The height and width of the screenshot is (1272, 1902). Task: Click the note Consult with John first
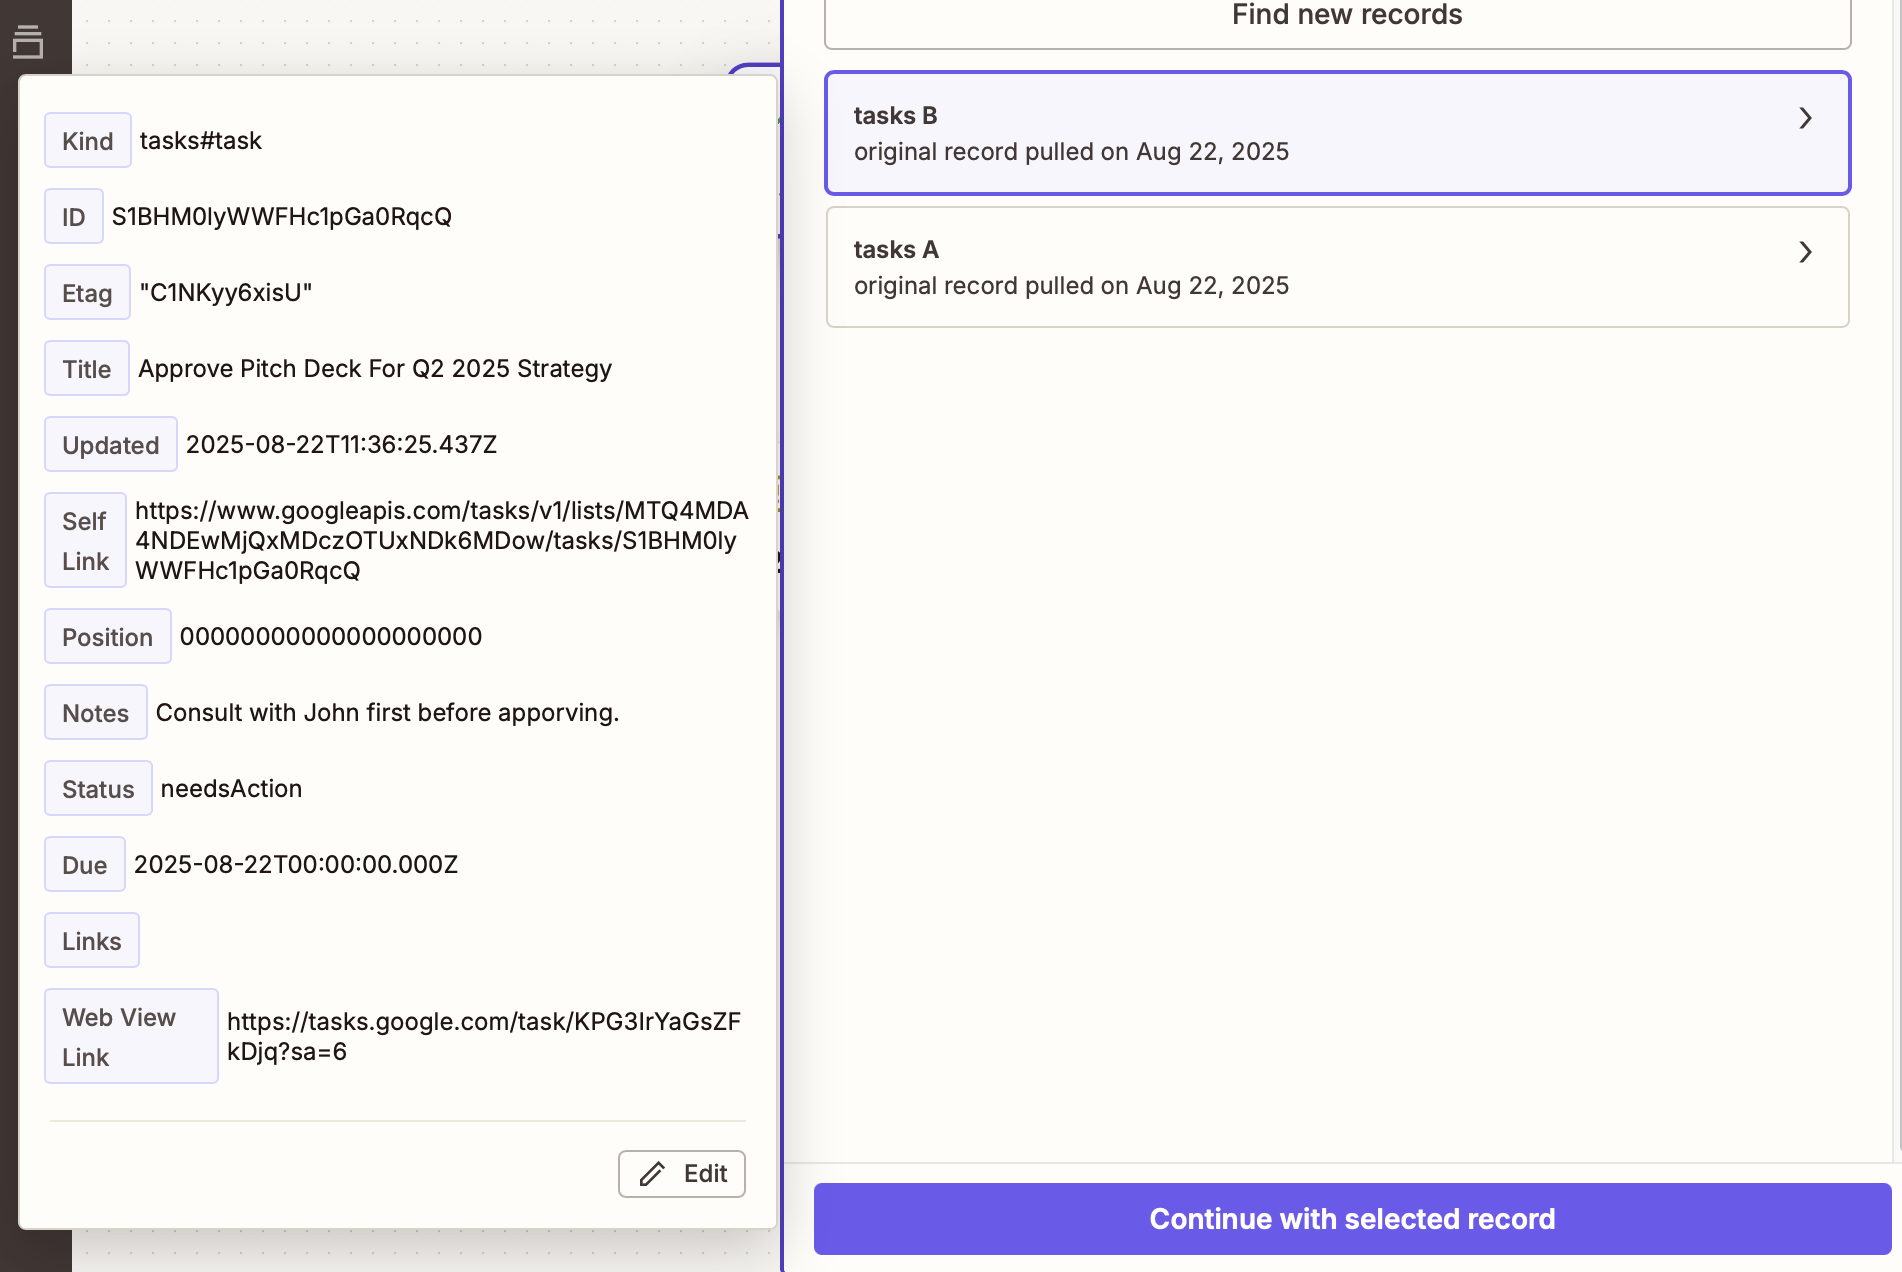pos(388,713)
